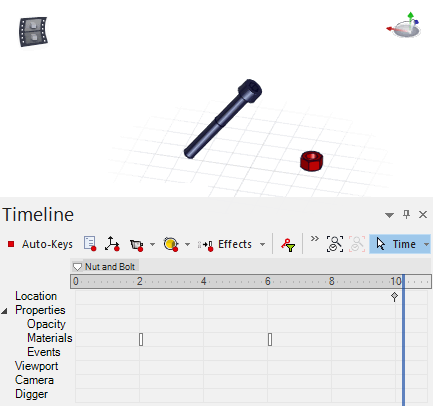The image size is (435, 406).
Task: Click the zoom-to-fit actor icon
Action: 335,244
